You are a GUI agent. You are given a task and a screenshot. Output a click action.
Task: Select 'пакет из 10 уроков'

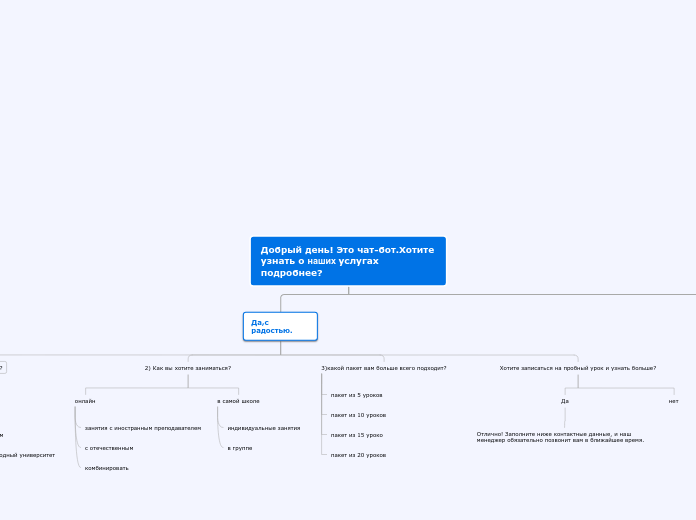[358, 415]
